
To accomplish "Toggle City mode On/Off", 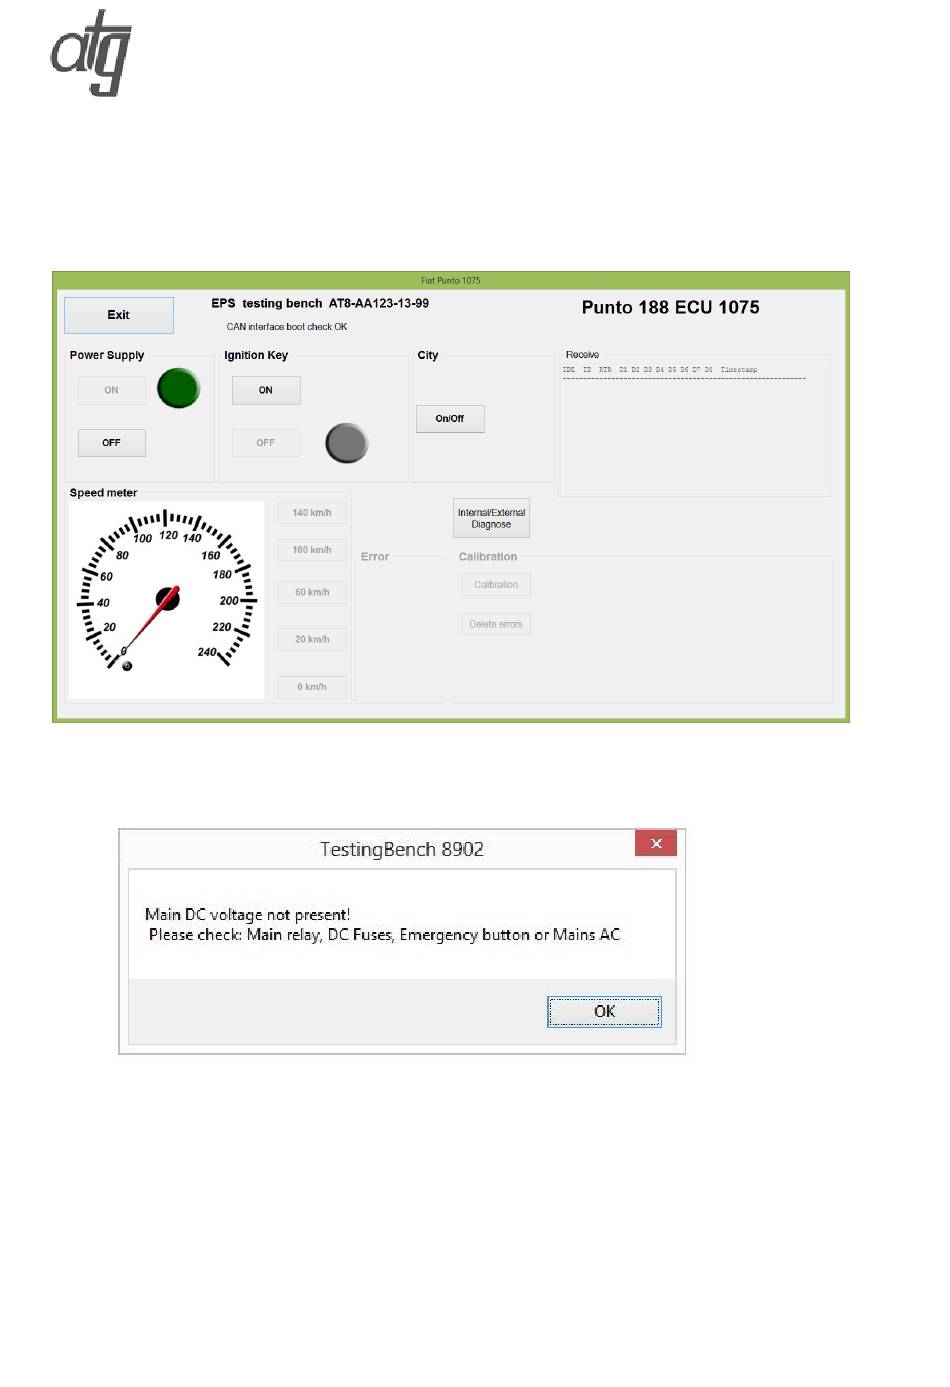I will 450,419.
